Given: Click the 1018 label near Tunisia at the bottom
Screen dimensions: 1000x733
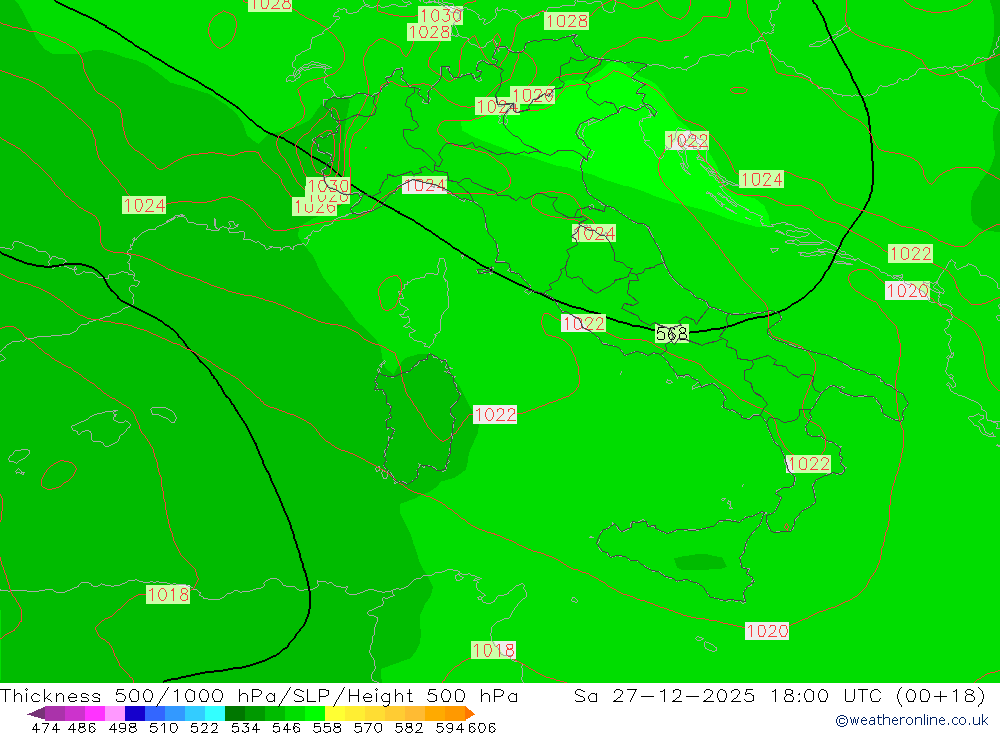Looking at the screenshot, I should click(x=493, y=650).
